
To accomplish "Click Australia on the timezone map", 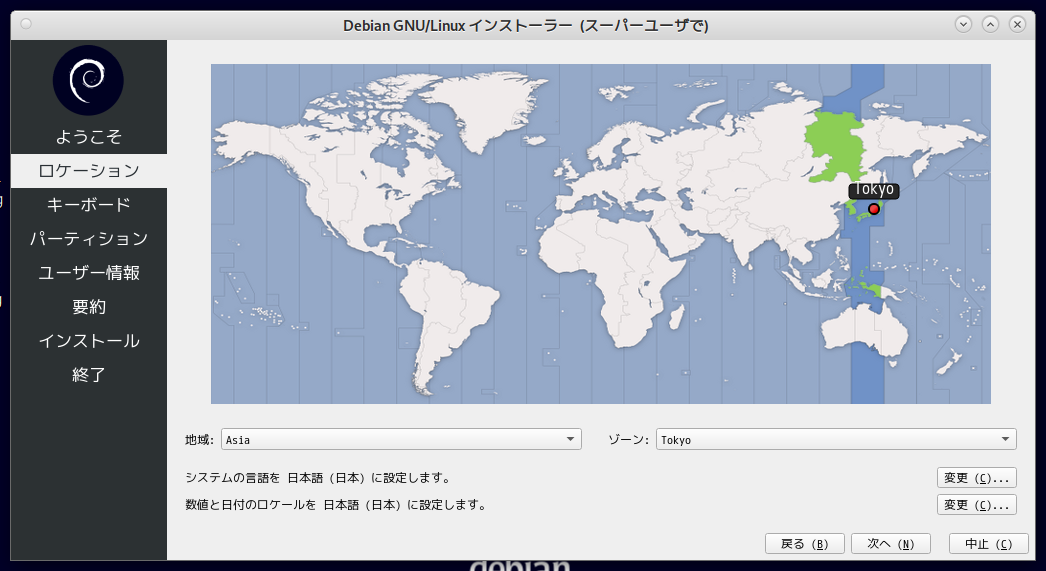I will [x=865, y=330].
